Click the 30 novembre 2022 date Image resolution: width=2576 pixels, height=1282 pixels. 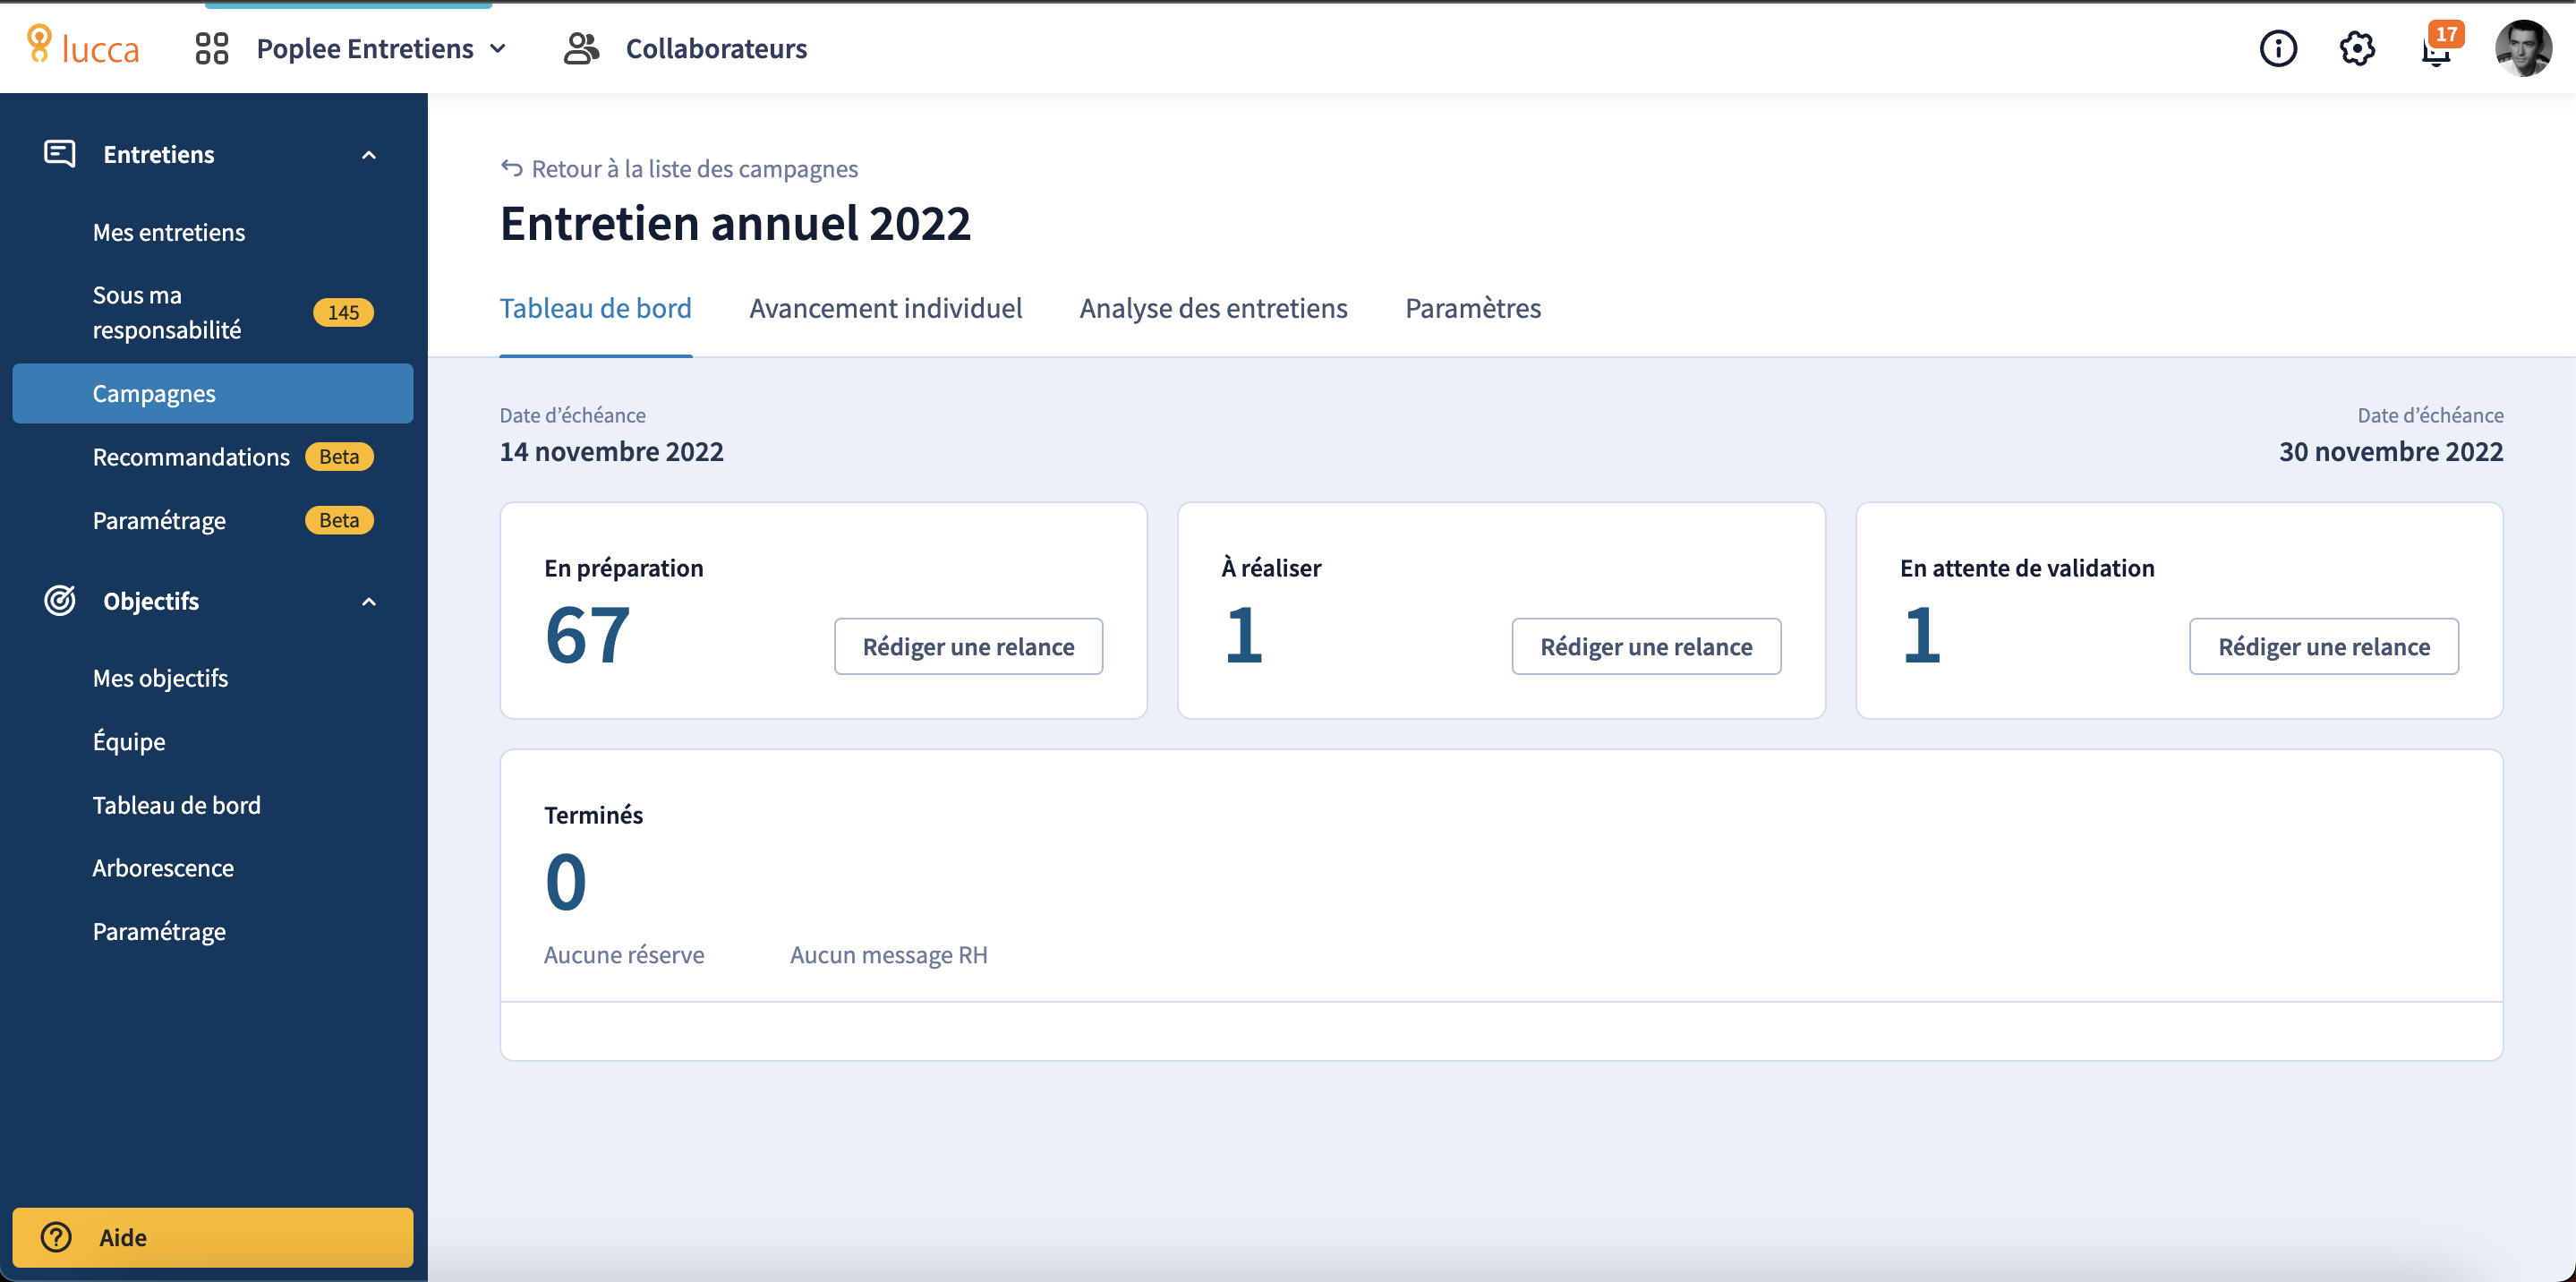point(2391,451)
